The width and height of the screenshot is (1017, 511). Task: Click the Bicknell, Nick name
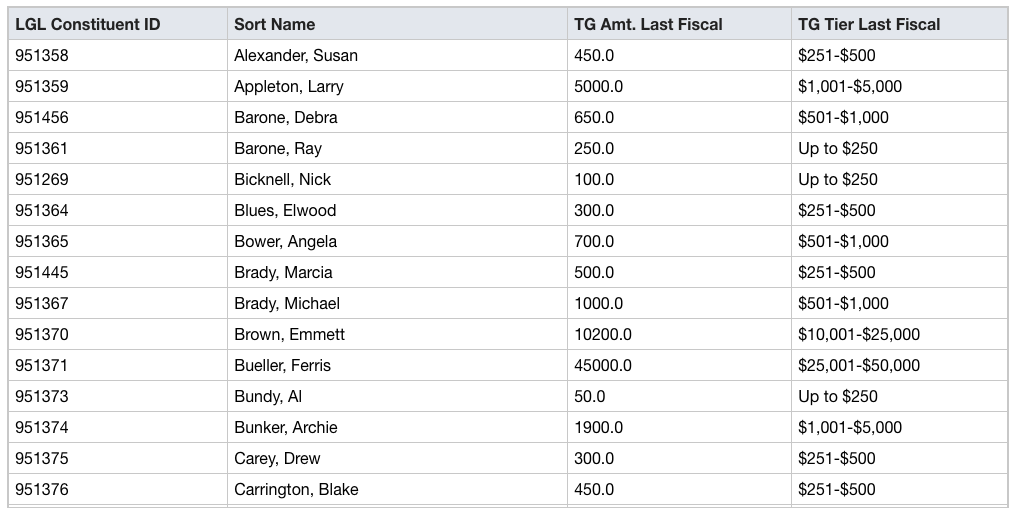tap(282, 180)
